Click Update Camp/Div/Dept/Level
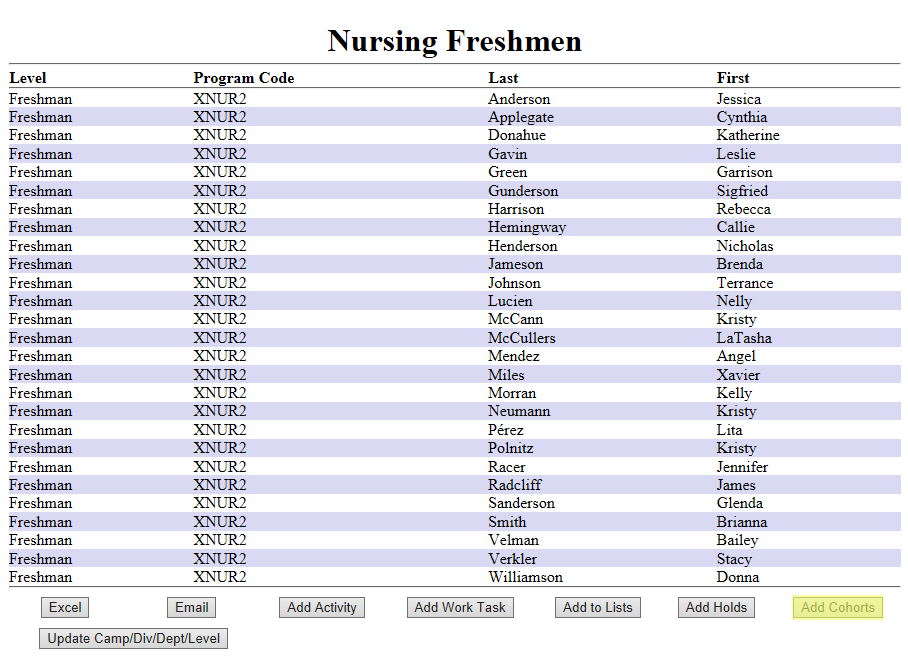This screenshot has height=663, width=908. pyautogui.click(x=132, y=638)
